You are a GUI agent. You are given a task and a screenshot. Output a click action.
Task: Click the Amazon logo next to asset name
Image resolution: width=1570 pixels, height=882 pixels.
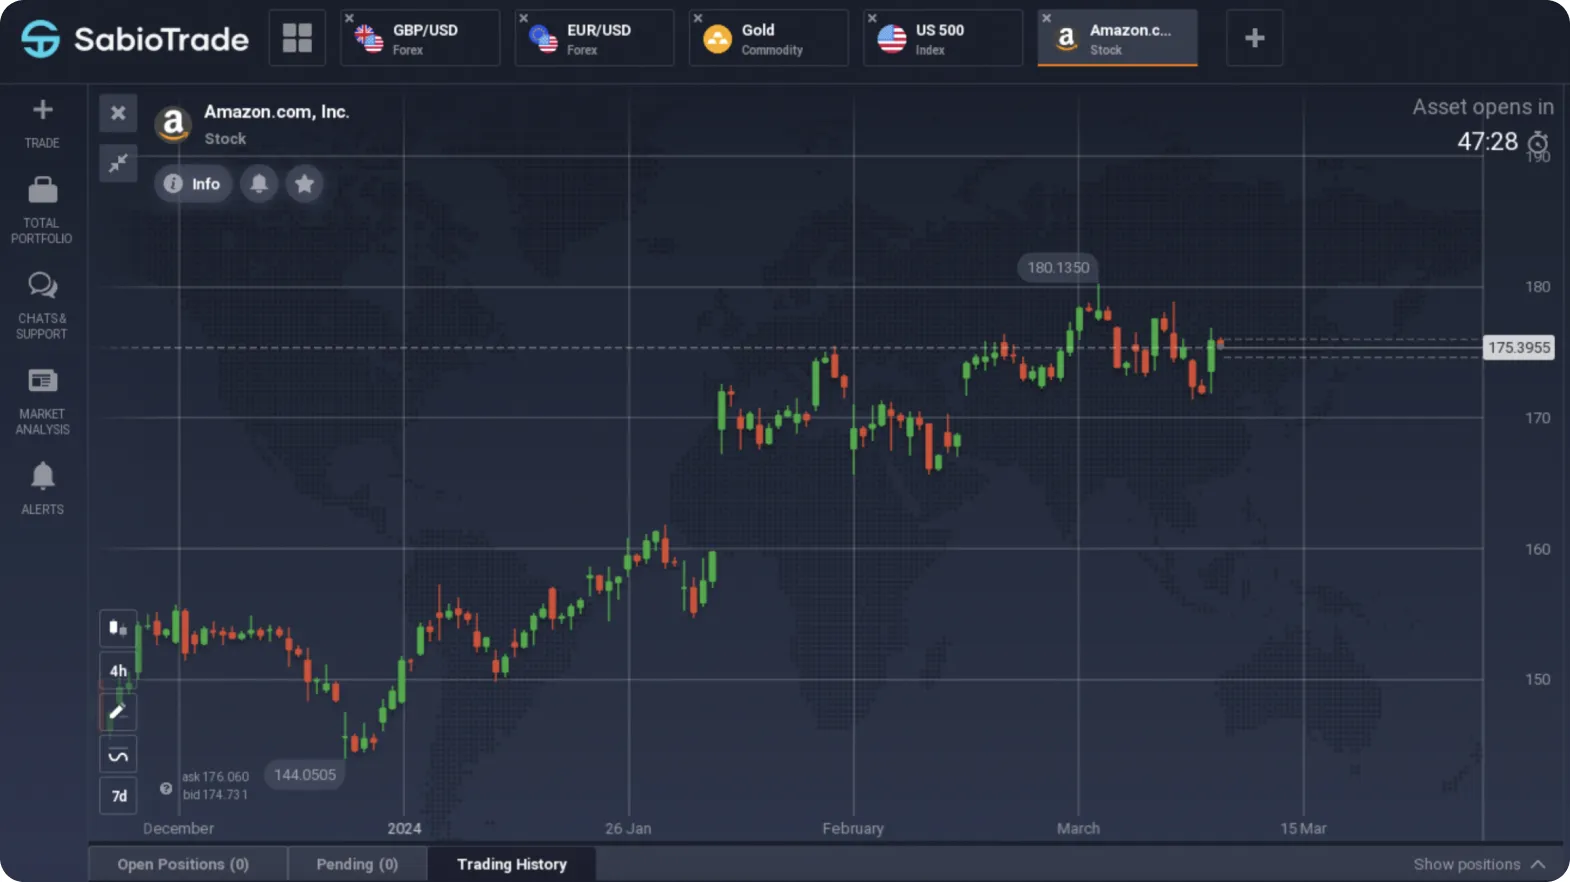[173, 124]
